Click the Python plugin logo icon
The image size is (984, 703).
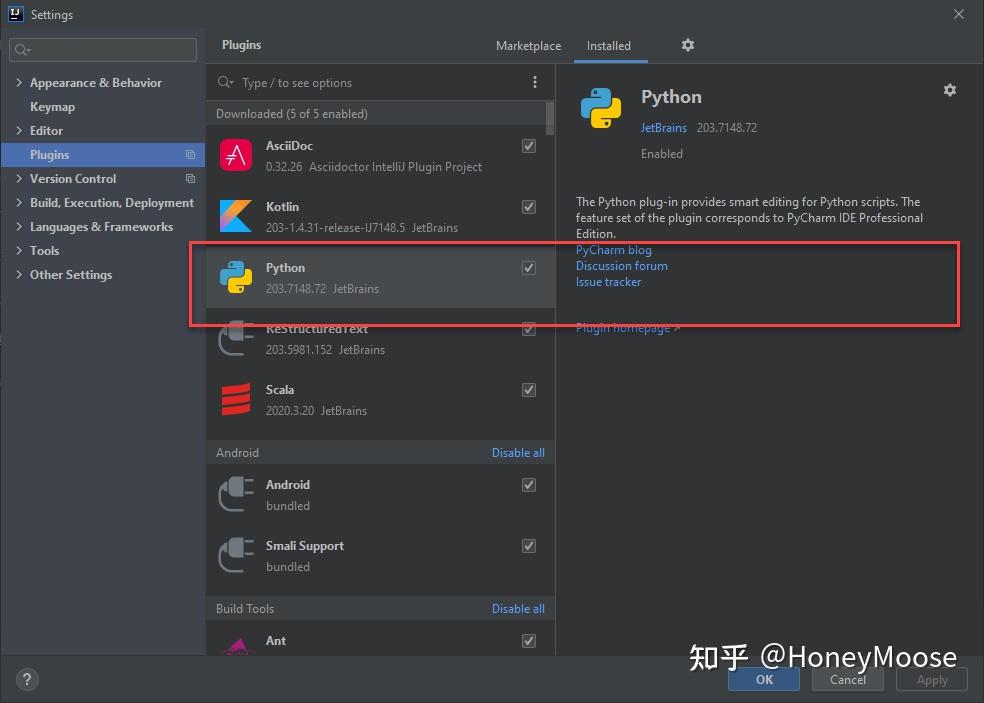tap(235, 277)
